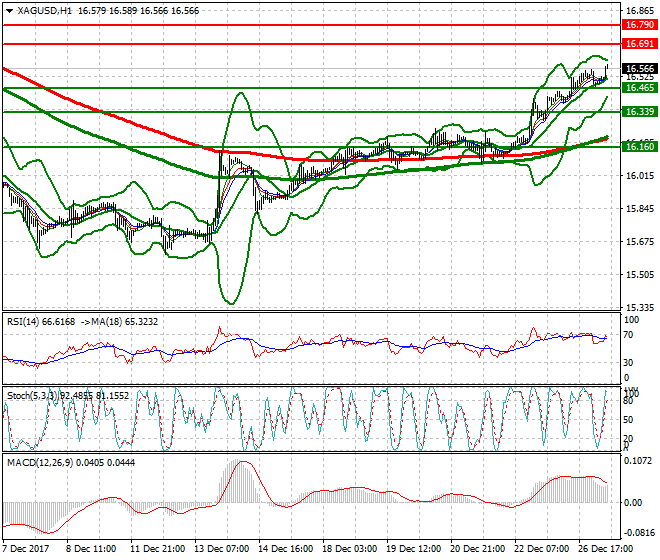Select the XAGUSD,H1 chart title text
This screenshot has height=560, width=660.
pyautogui.click(x=45, y=11)
